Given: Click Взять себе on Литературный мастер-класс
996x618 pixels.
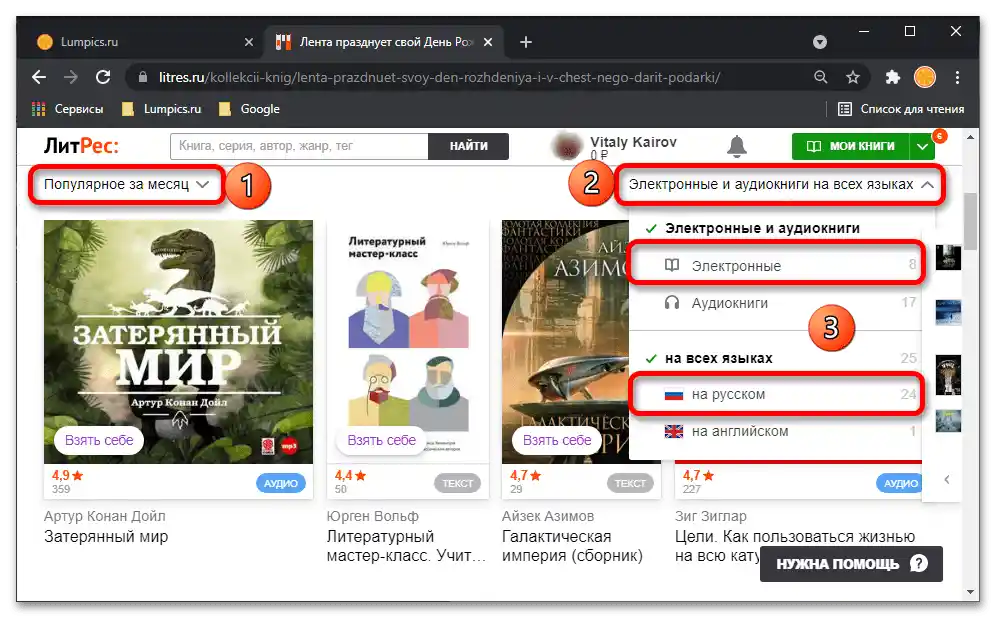Looking at the screenshot, I should 381,440.
